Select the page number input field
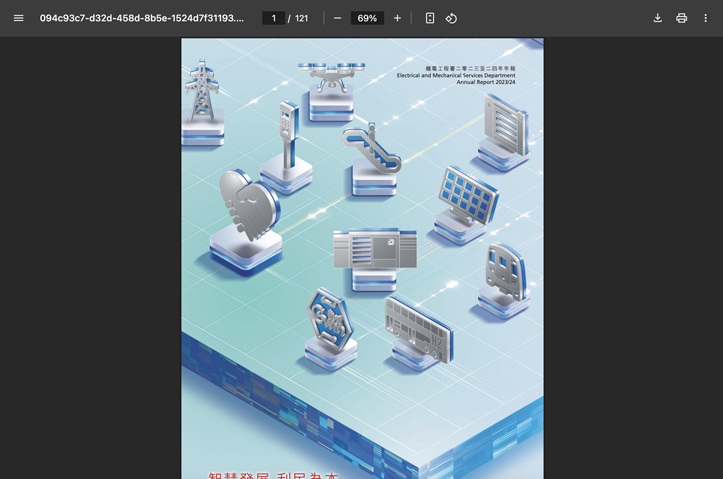This screenshot has width=723, height=479. pos(273,18)
